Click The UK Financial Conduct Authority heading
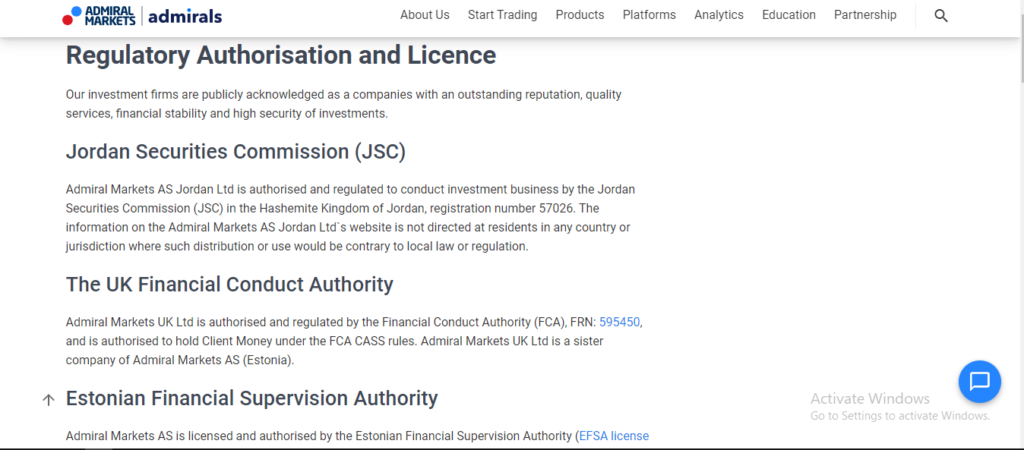This screenshot has height=450, width=1024. (229, 284)
